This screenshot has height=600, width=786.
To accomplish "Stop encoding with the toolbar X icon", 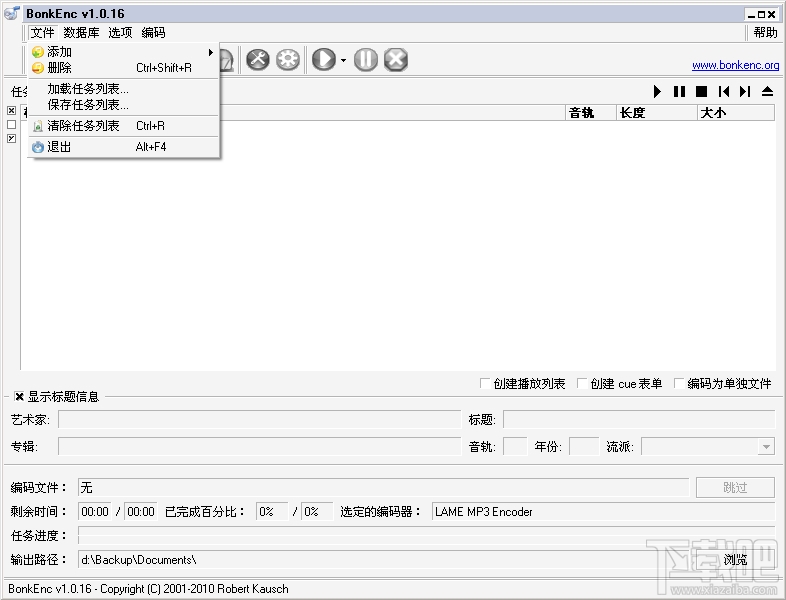I will pyautogui.click(x=396, y=60).
